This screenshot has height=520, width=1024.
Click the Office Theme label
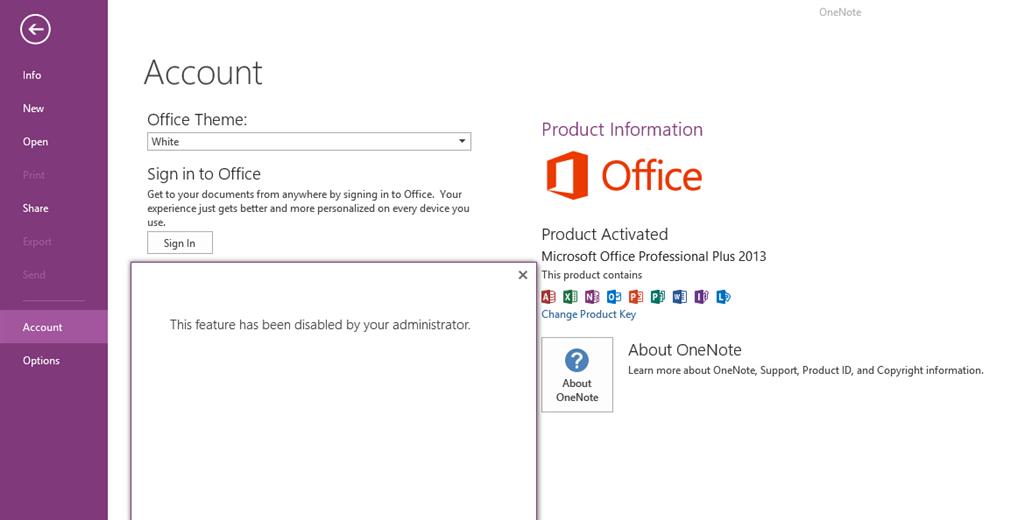pos(197,120)
